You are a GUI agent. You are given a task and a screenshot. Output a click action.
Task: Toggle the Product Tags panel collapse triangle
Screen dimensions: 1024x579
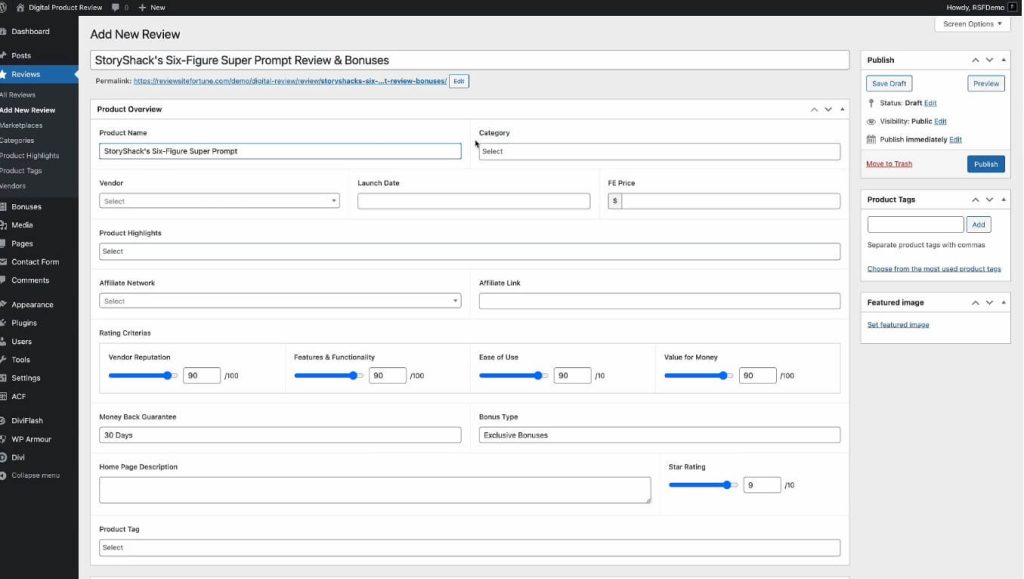[1004, 200]
